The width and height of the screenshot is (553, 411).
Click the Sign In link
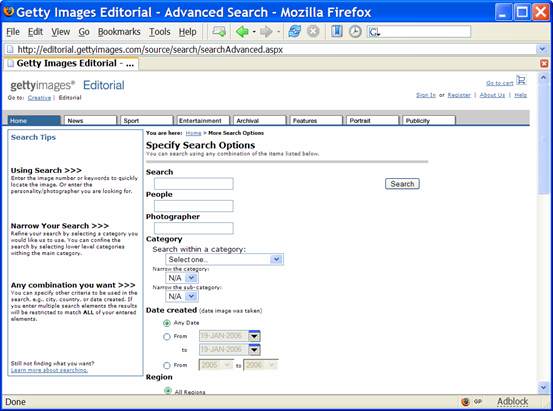426,95
